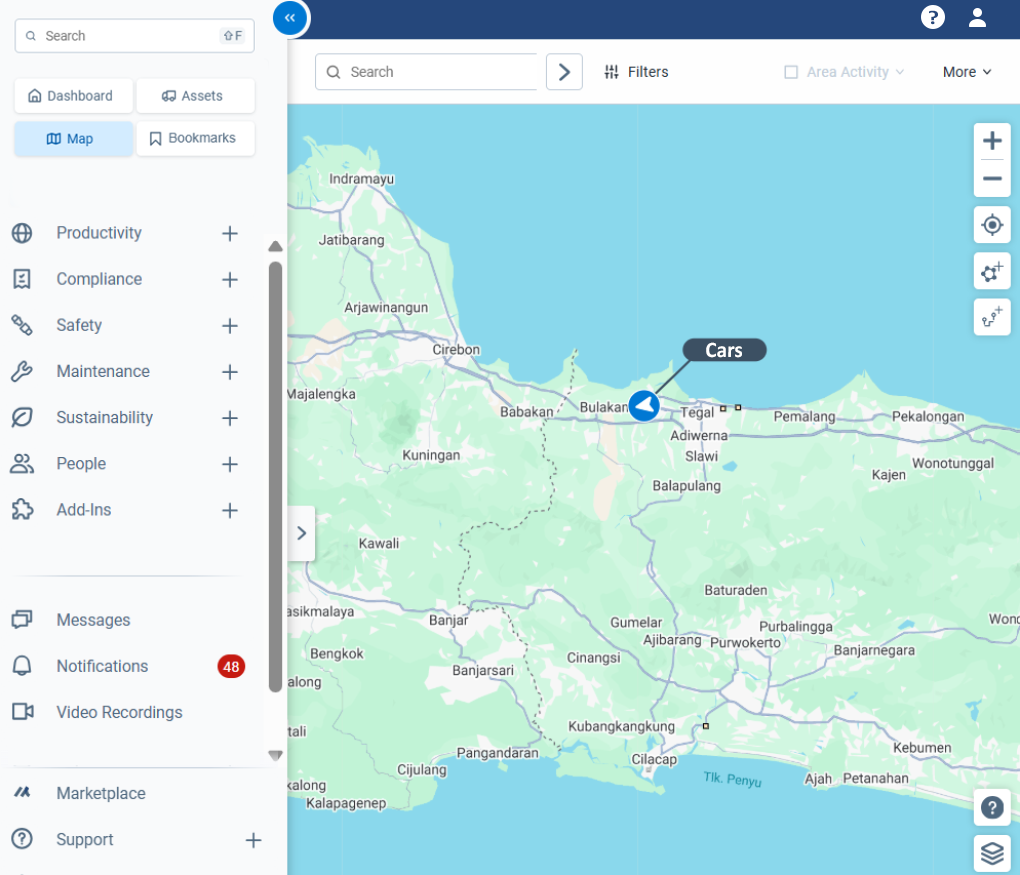The image size is (1020, 875).
Task: Open the Bookmarks tab
Action: click(x=195, y=138)
